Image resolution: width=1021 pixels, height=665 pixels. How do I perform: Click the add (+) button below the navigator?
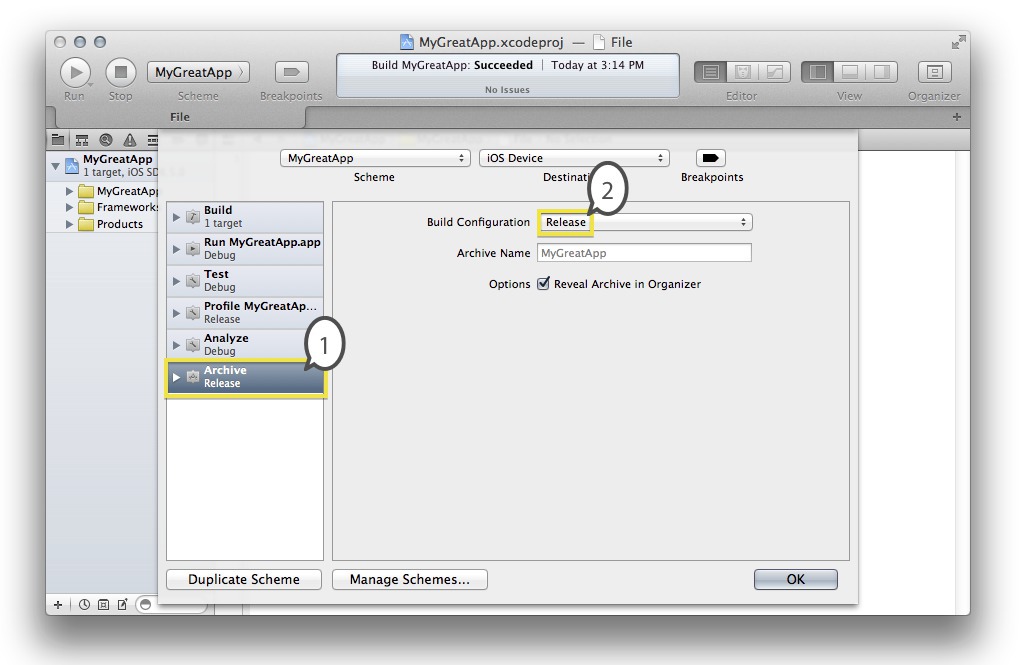coord(58,604)
